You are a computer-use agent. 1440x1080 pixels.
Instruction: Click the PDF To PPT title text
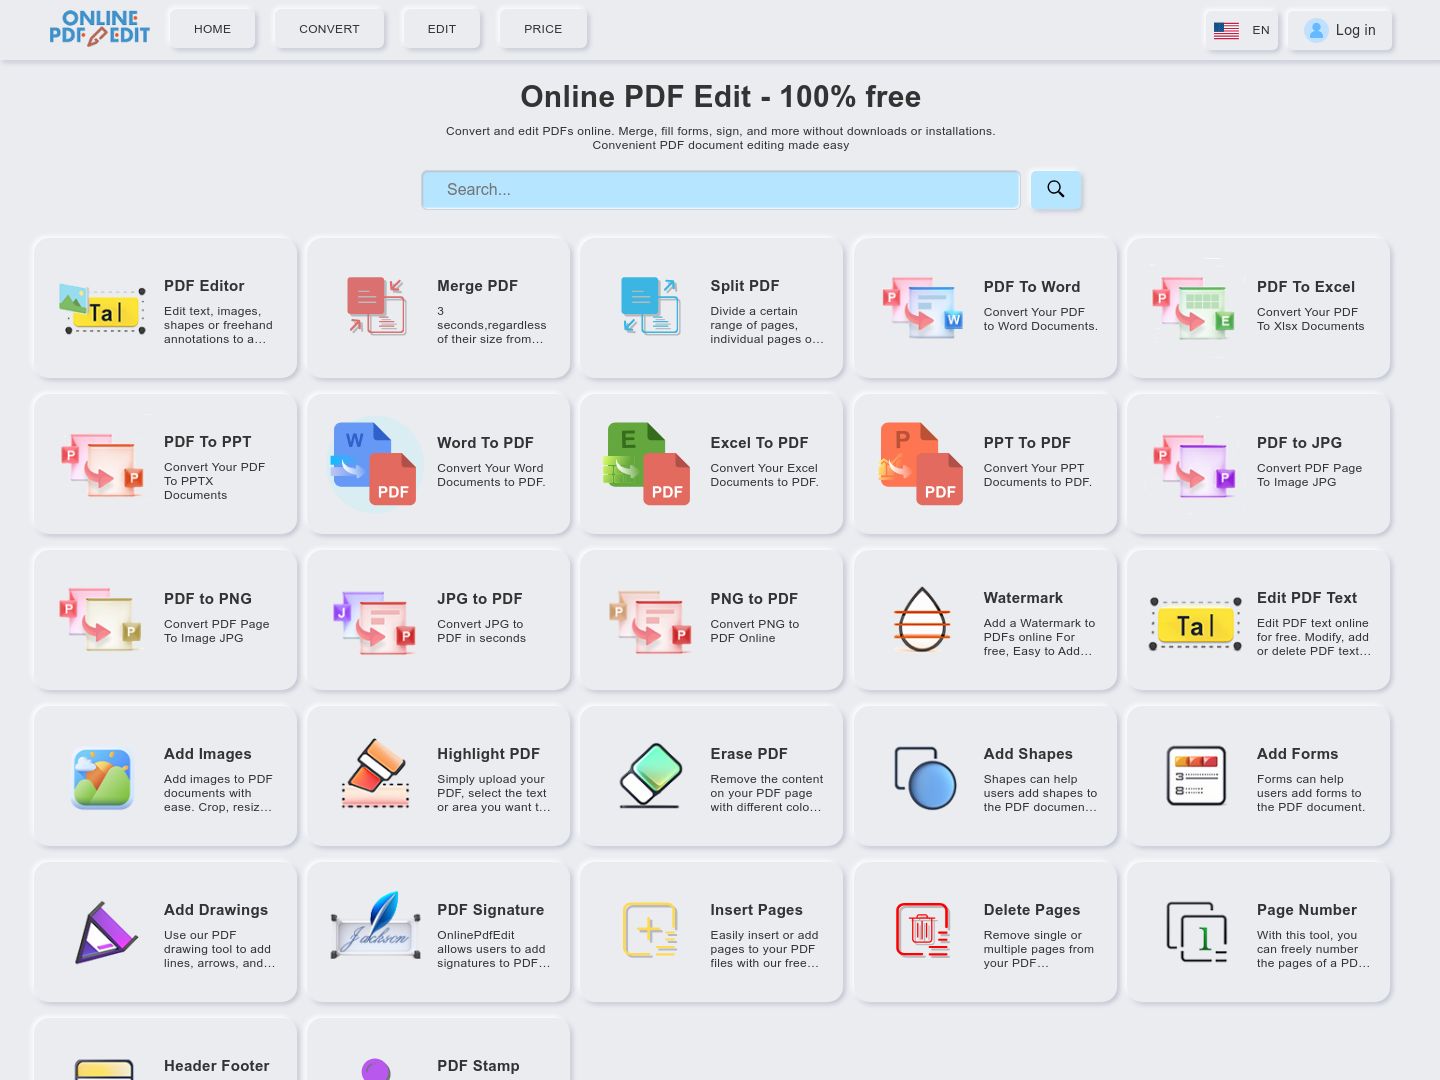coord(208,442)
